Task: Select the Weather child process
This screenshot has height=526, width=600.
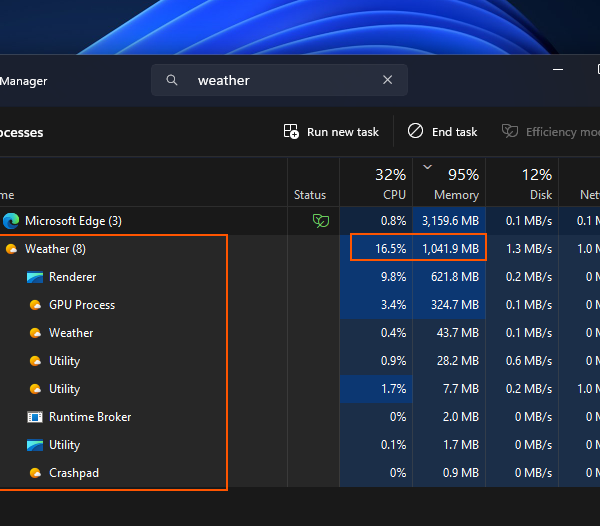Action: 300,332
